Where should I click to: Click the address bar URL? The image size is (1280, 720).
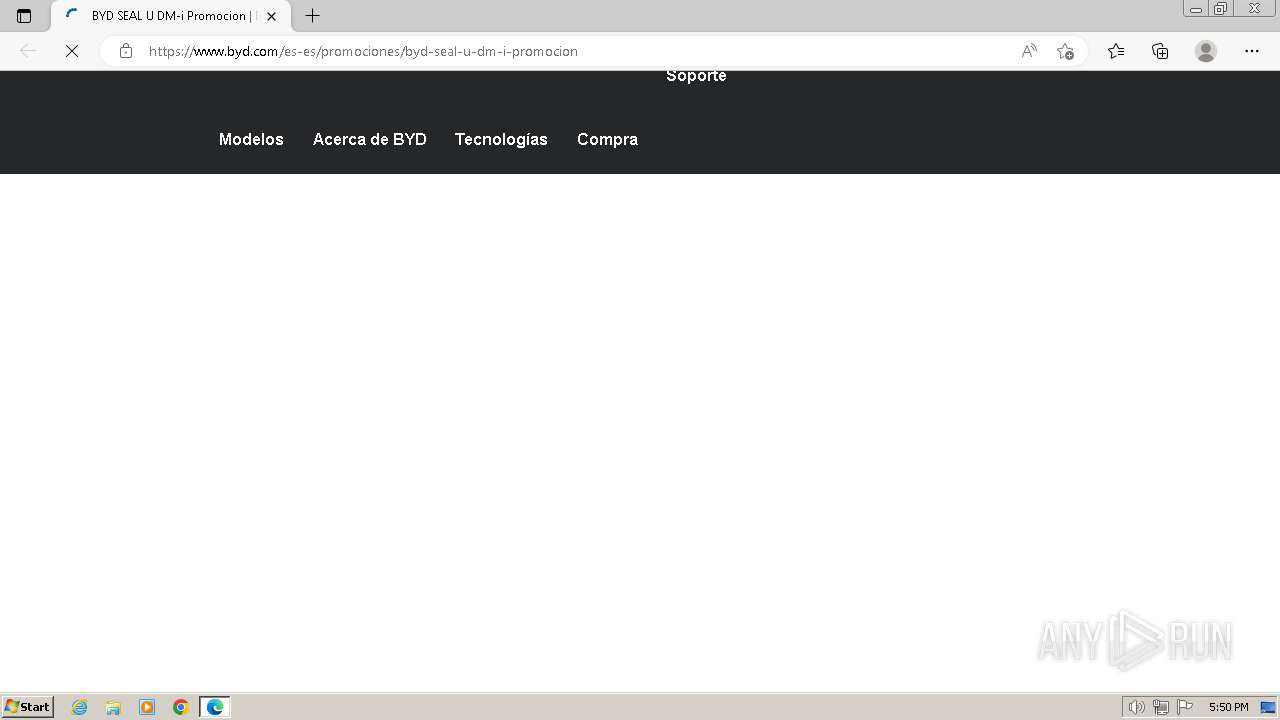(363, 51)
